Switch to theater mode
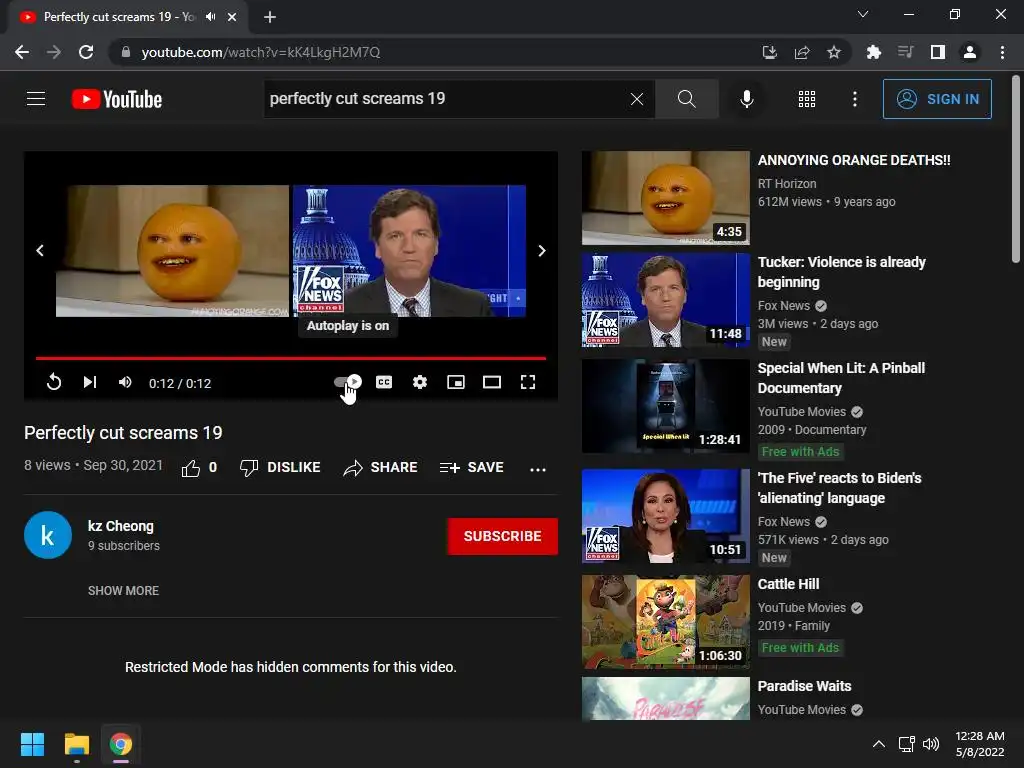 pyautogui.click(x=492, y=382)
